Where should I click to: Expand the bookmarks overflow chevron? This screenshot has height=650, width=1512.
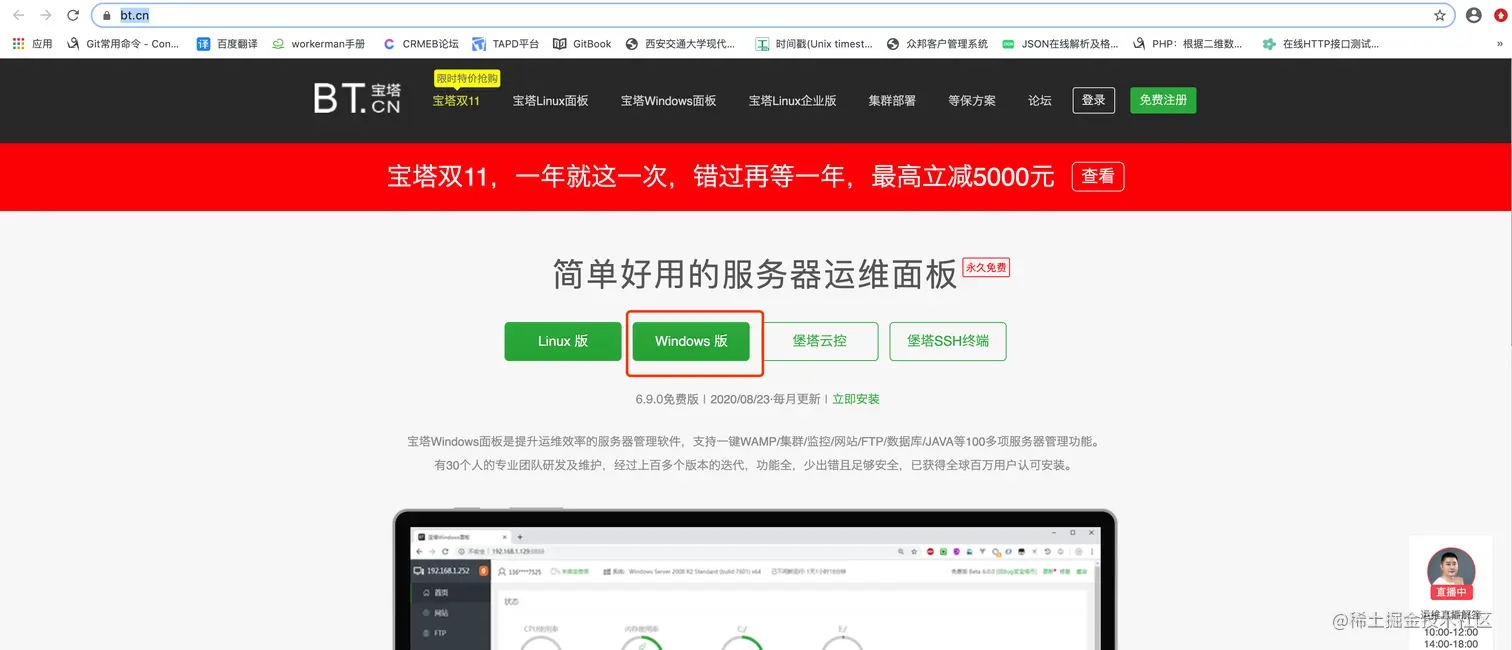click(1499, 44)
